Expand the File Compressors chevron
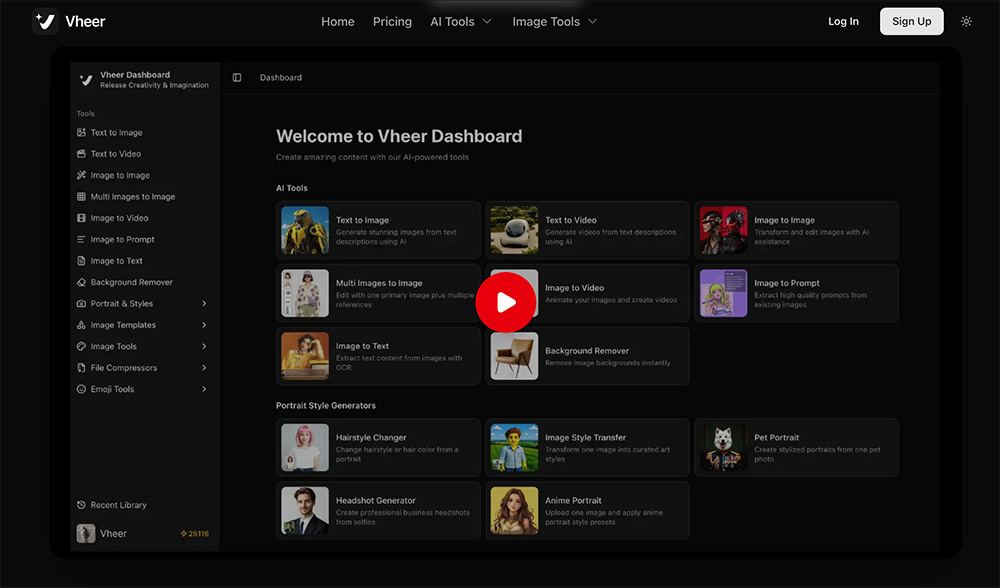The height and width of the screenshot is (588, 1000). pos(204,367)
